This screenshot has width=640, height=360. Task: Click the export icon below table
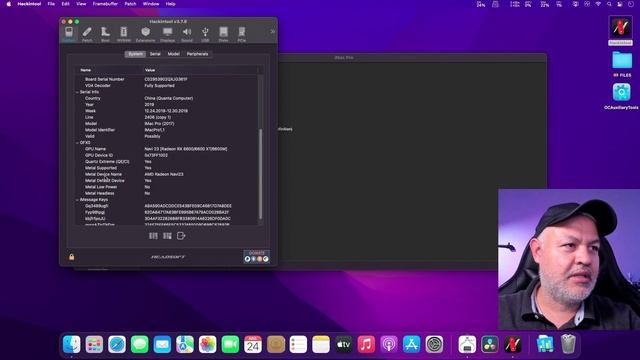tap(181, 236)
